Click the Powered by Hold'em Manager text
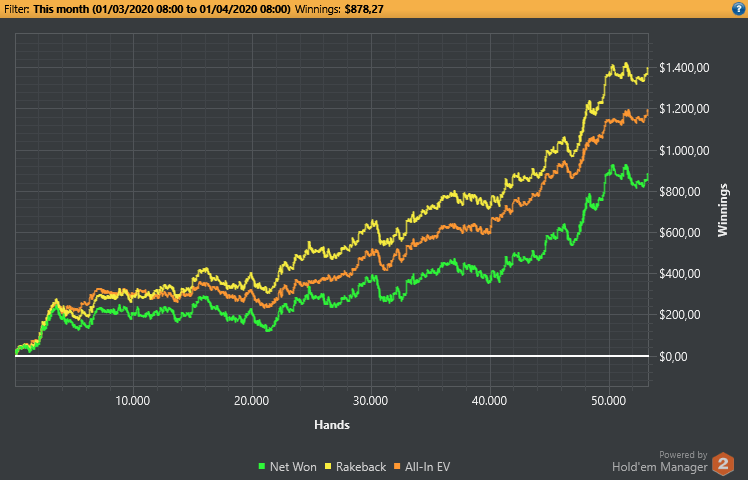748x480 pixels. (660, 461)
